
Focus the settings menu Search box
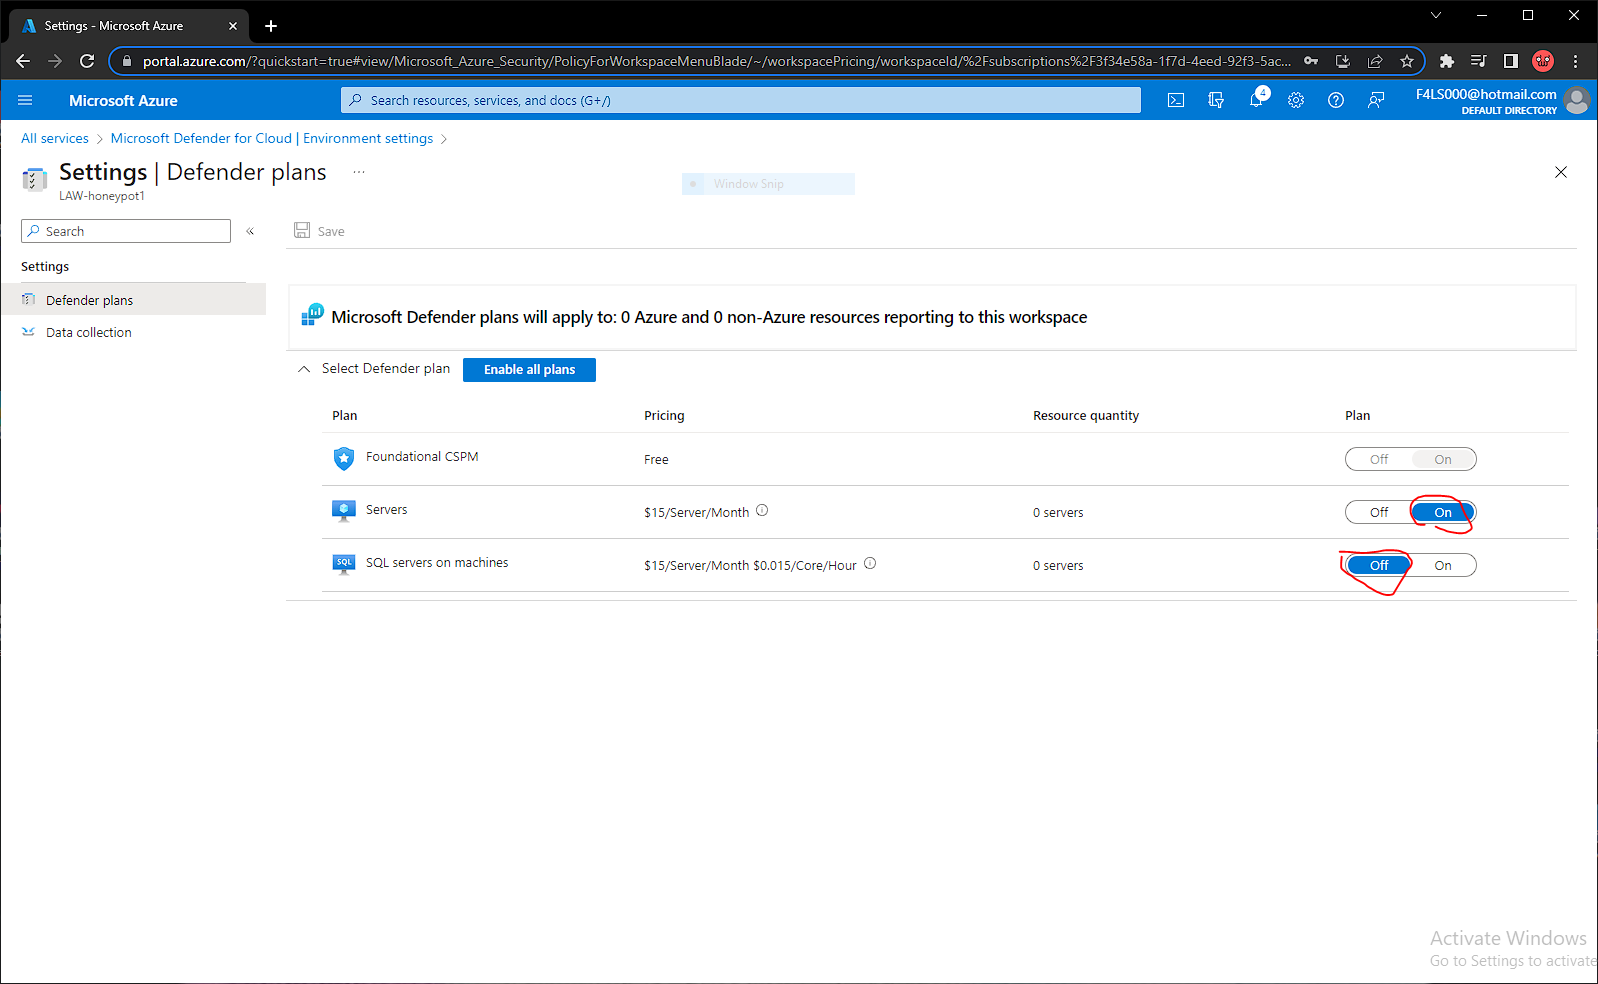tap(126, 231)
